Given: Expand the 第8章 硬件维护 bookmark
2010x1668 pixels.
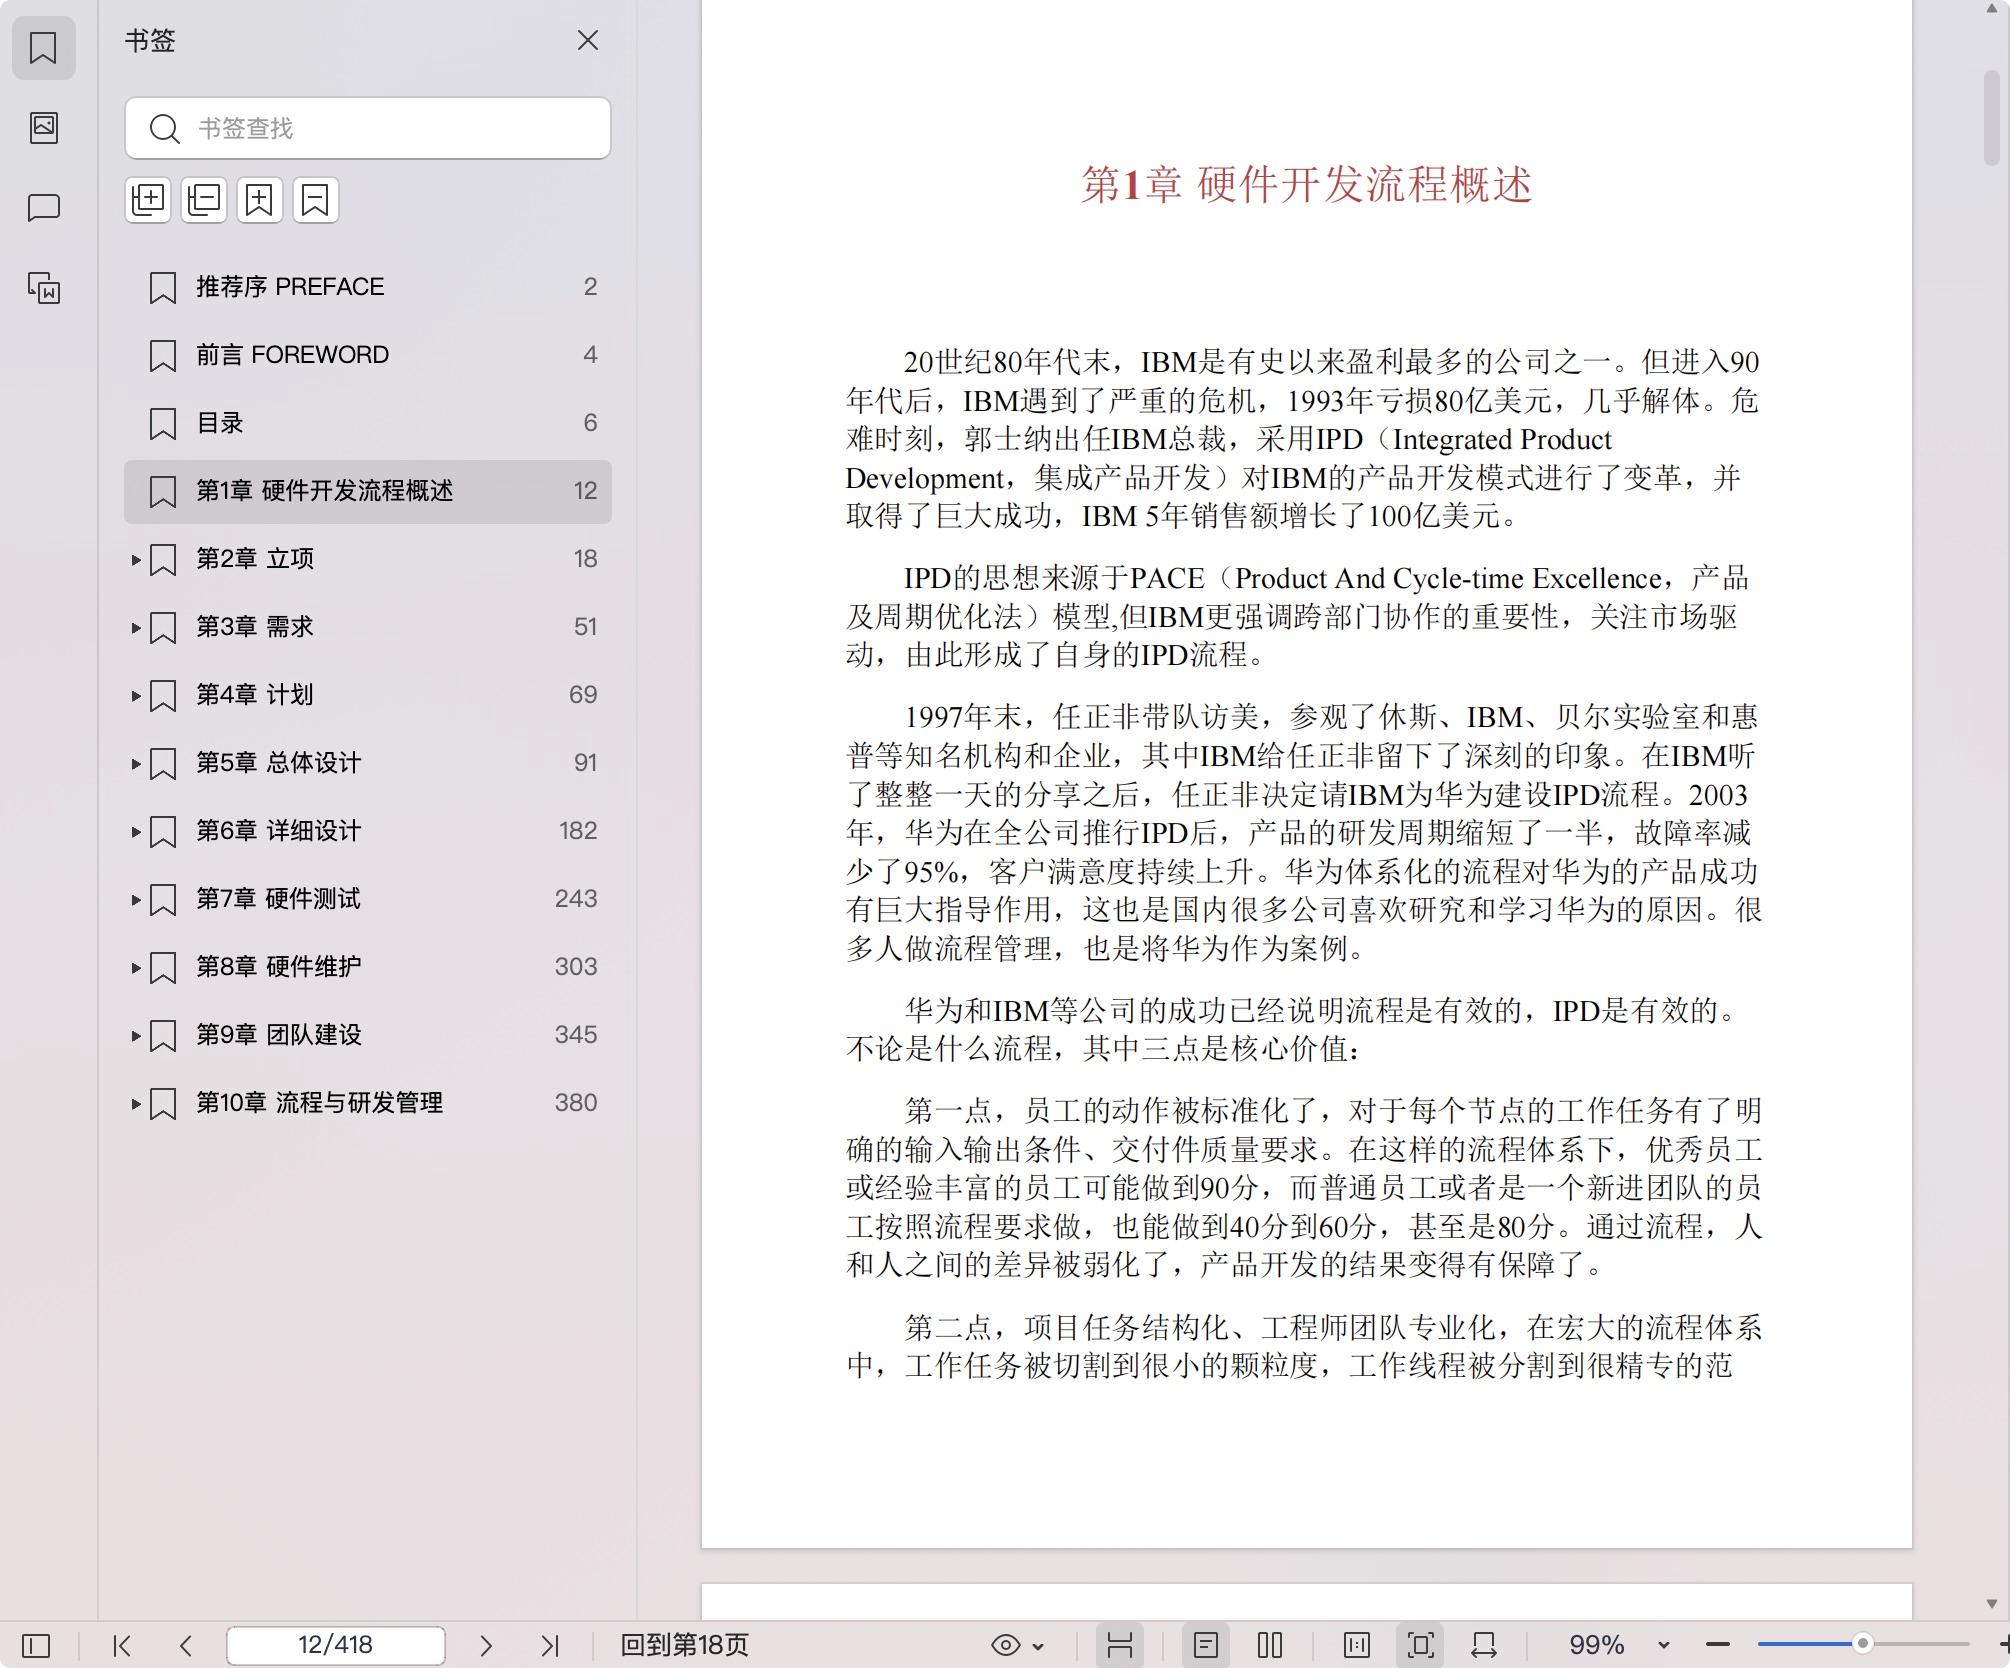Looking at the screenshot, I should (x=135, y=968).
